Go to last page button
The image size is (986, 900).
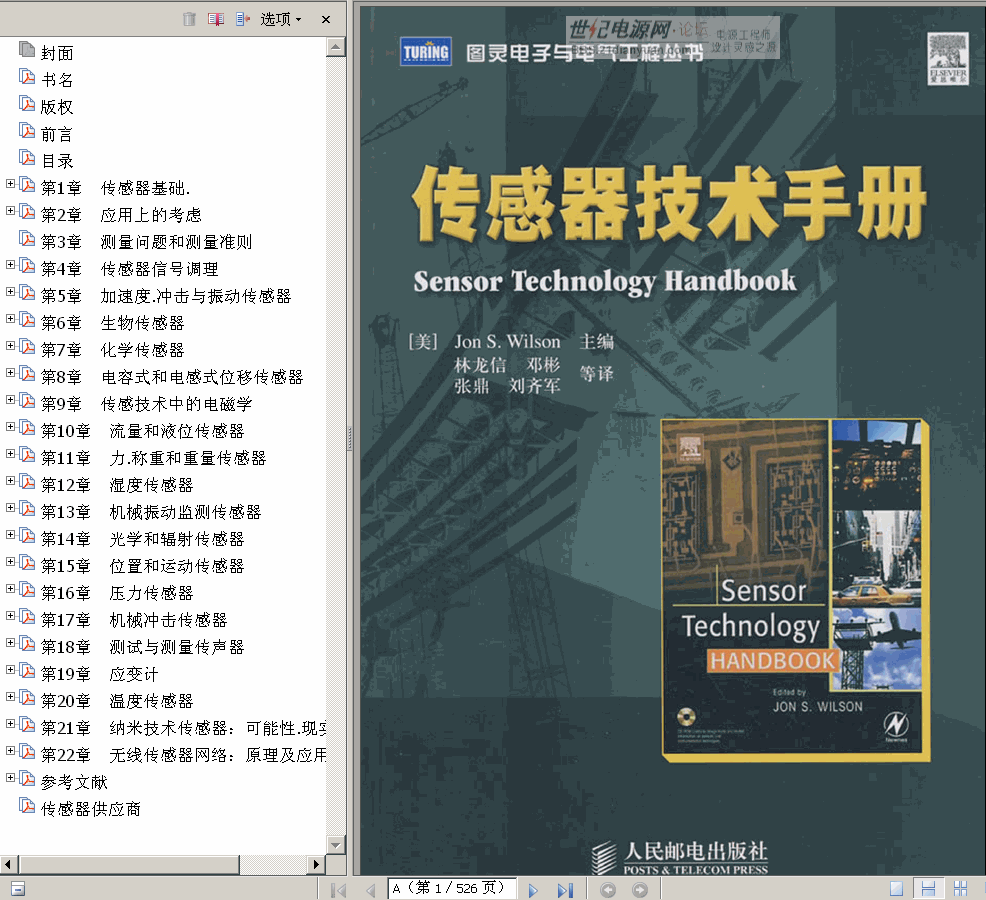(565, 890)
